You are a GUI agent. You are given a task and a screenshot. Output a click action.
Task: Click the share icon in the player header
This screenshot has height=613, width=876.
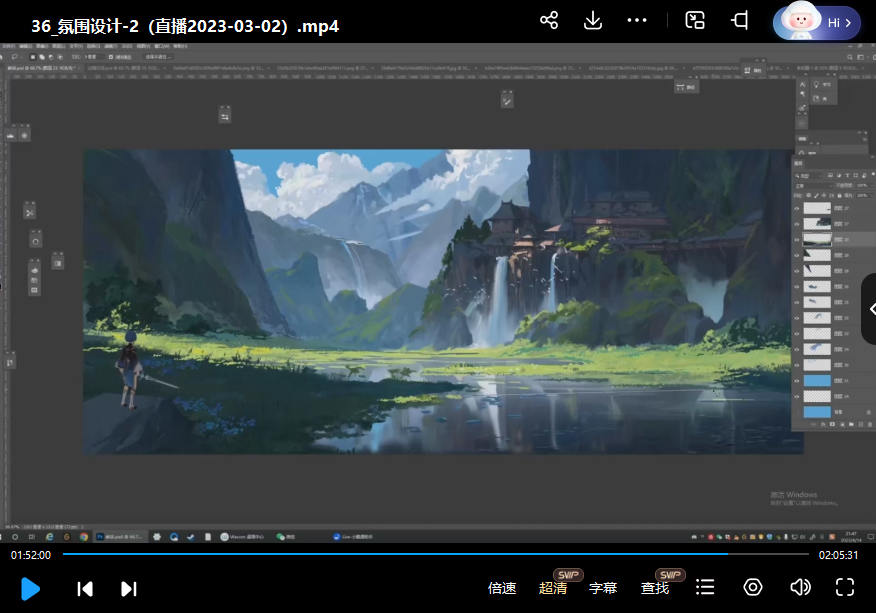[549, 21]
